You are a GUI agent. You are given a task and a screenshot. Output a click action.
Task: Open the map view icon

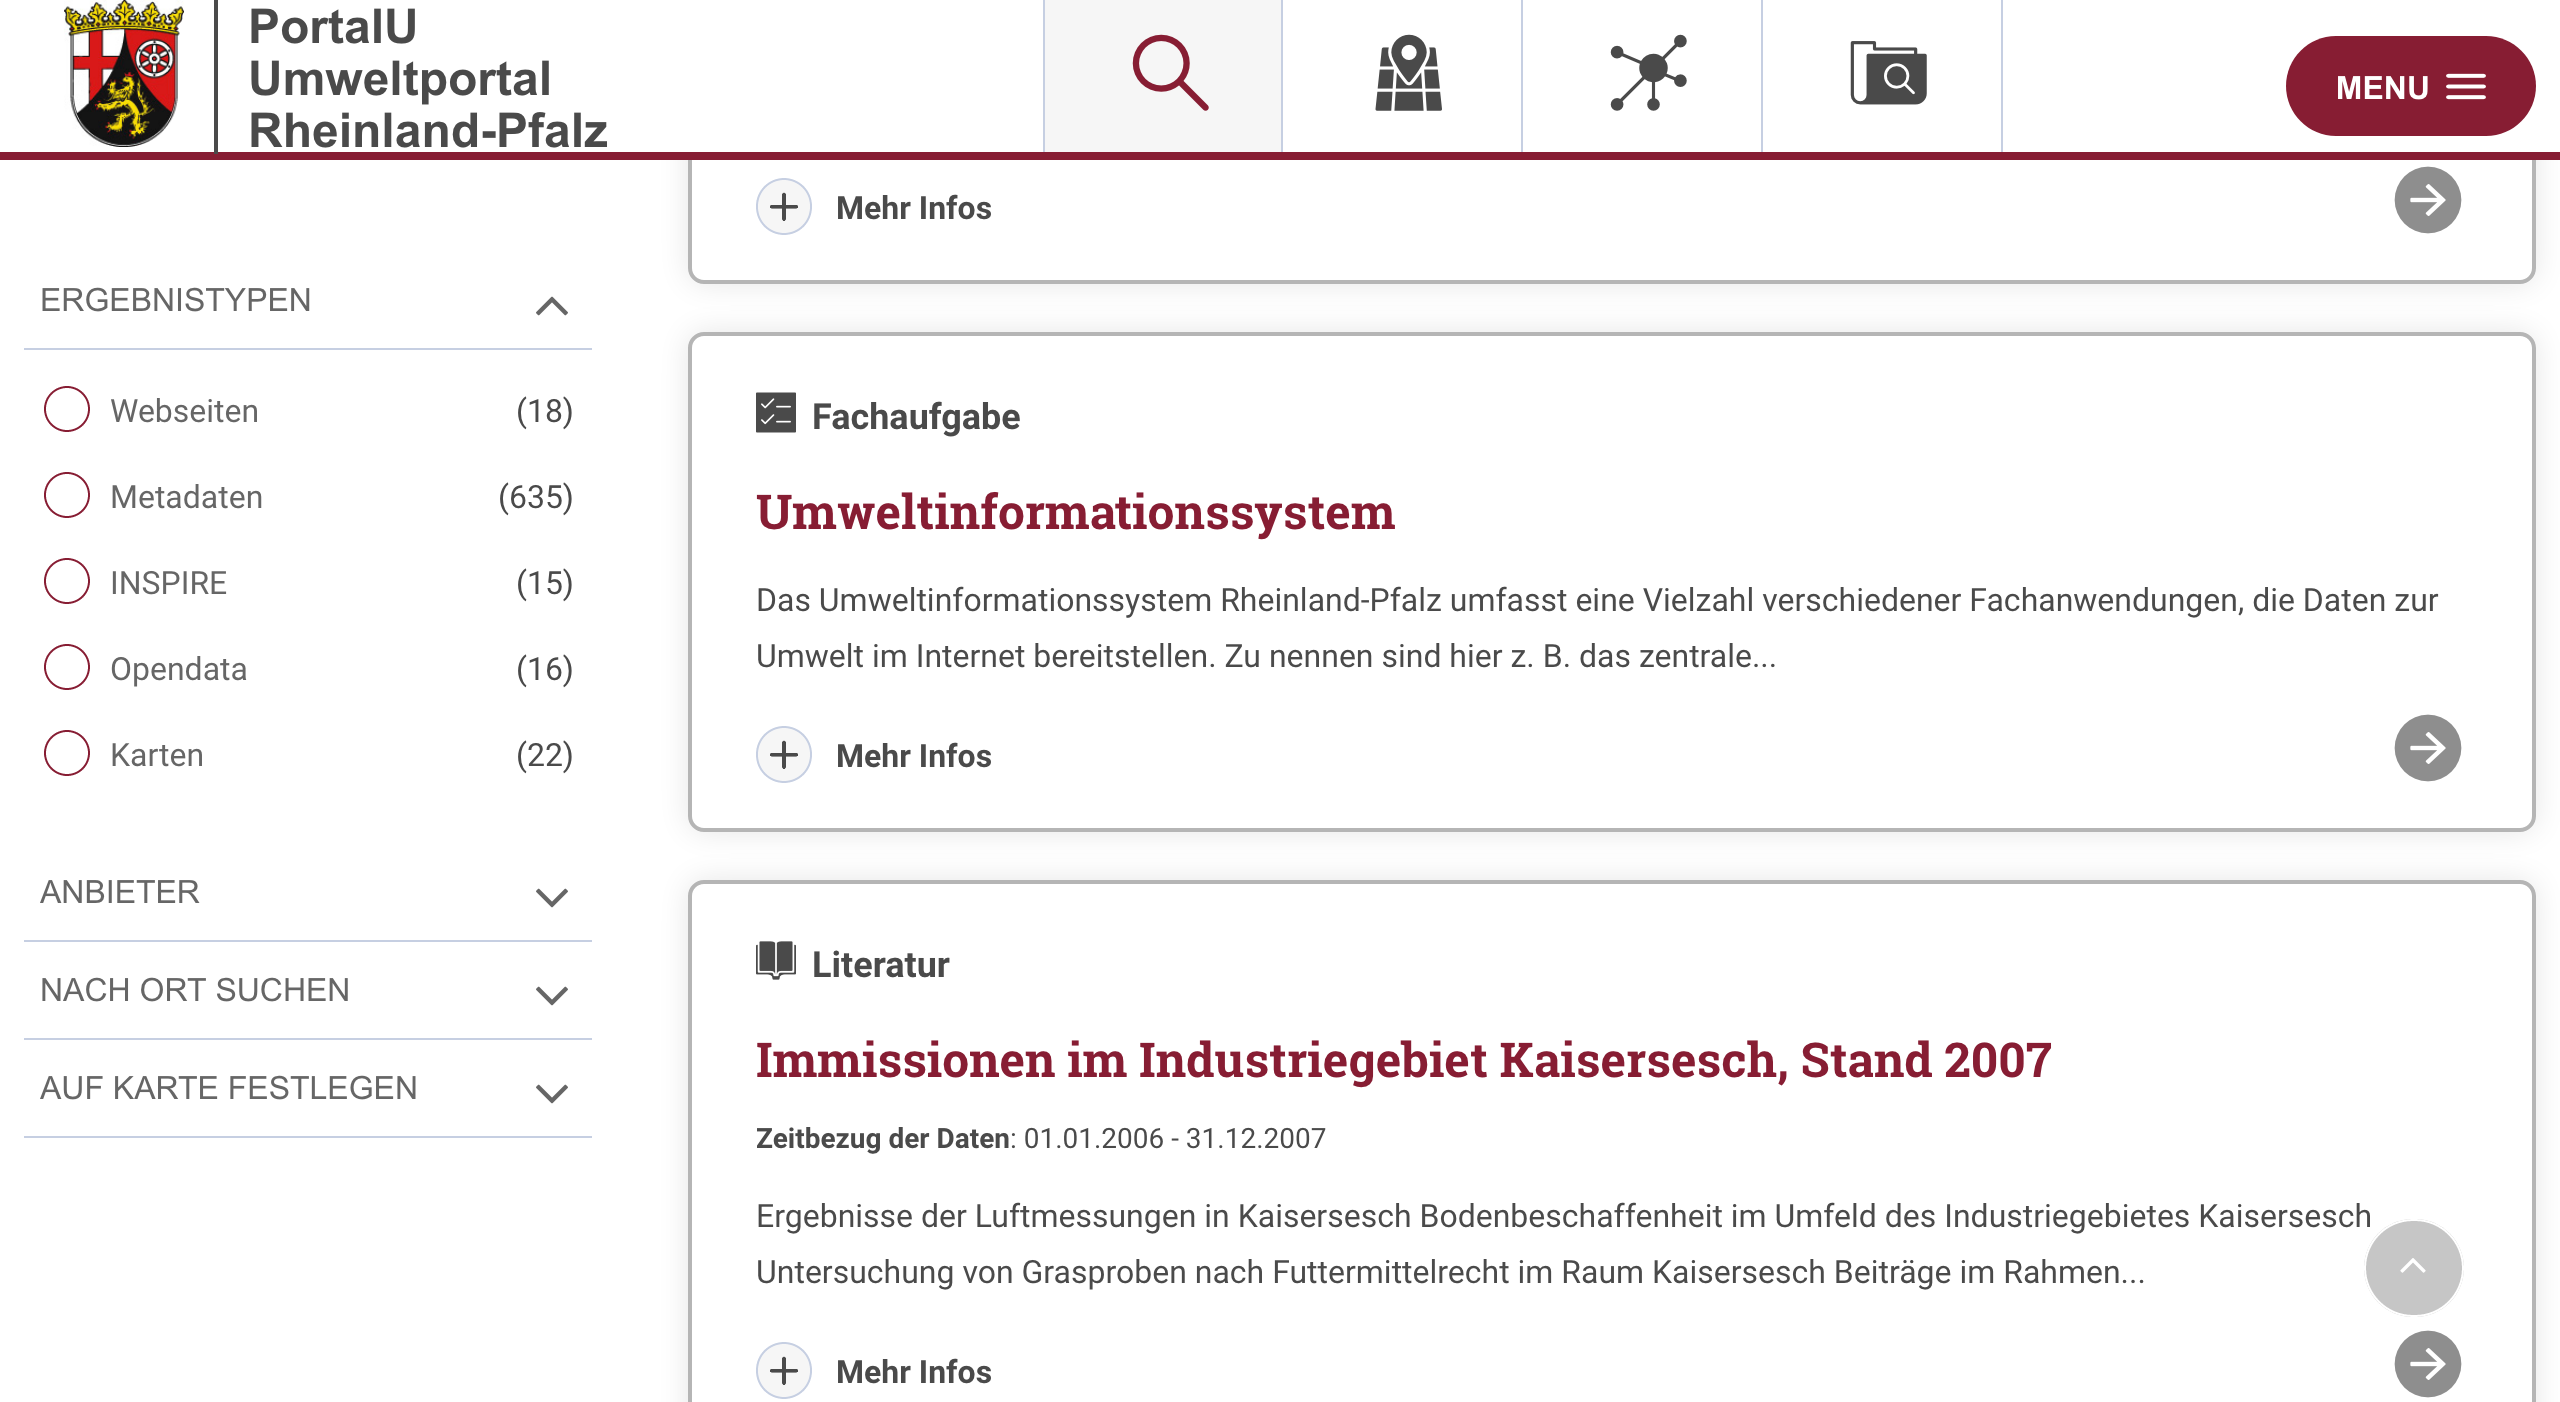1405,75
